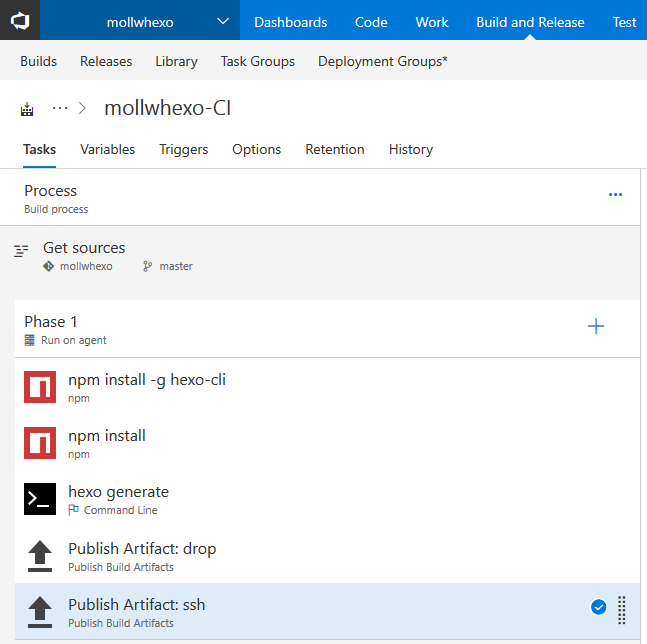Select Publish Artifact: drop task

(327, 555)
